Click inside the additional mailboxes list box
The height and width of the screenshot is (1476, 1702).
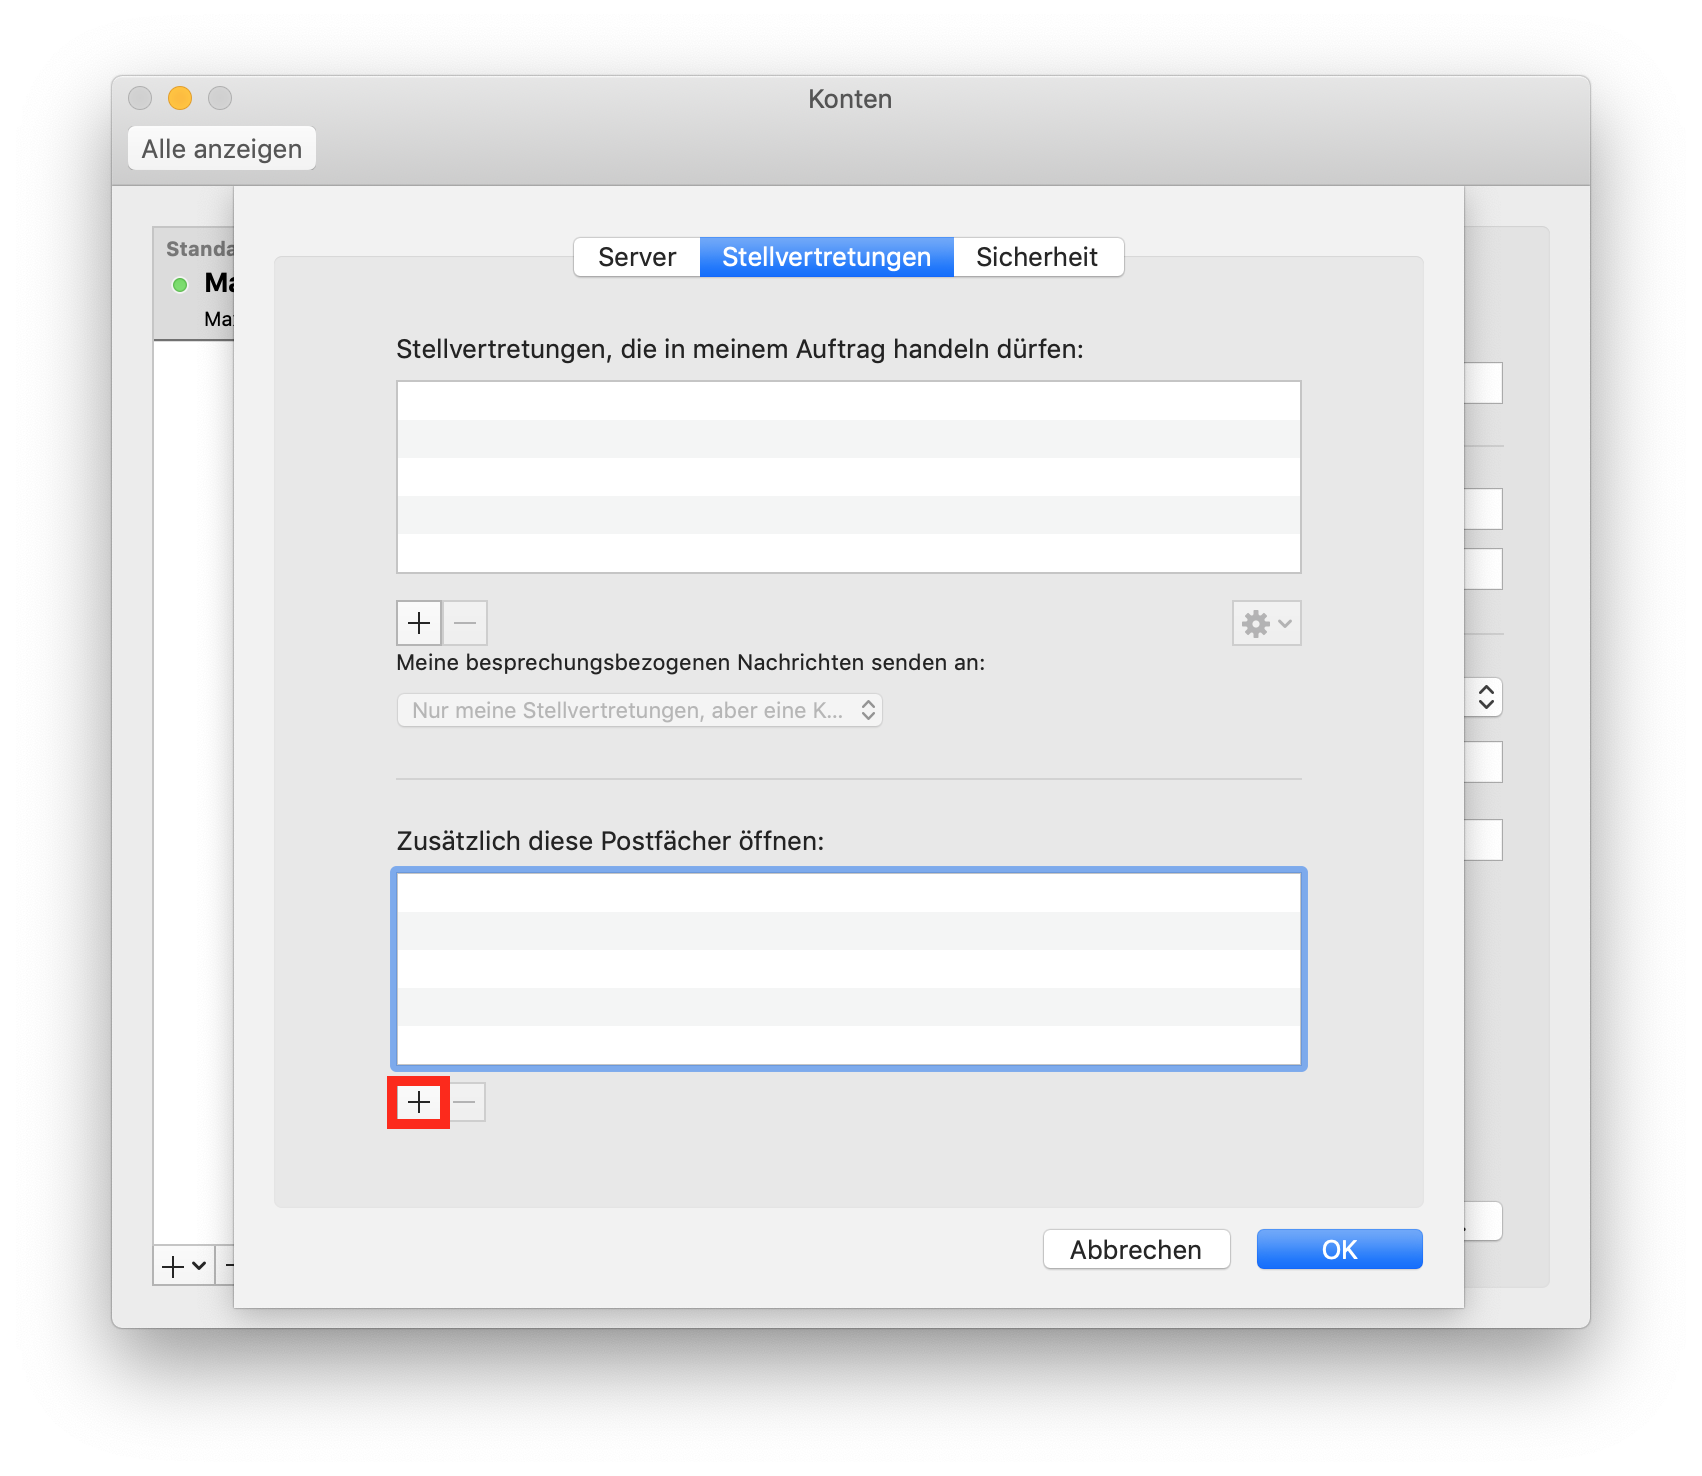(x=848, y=968)
